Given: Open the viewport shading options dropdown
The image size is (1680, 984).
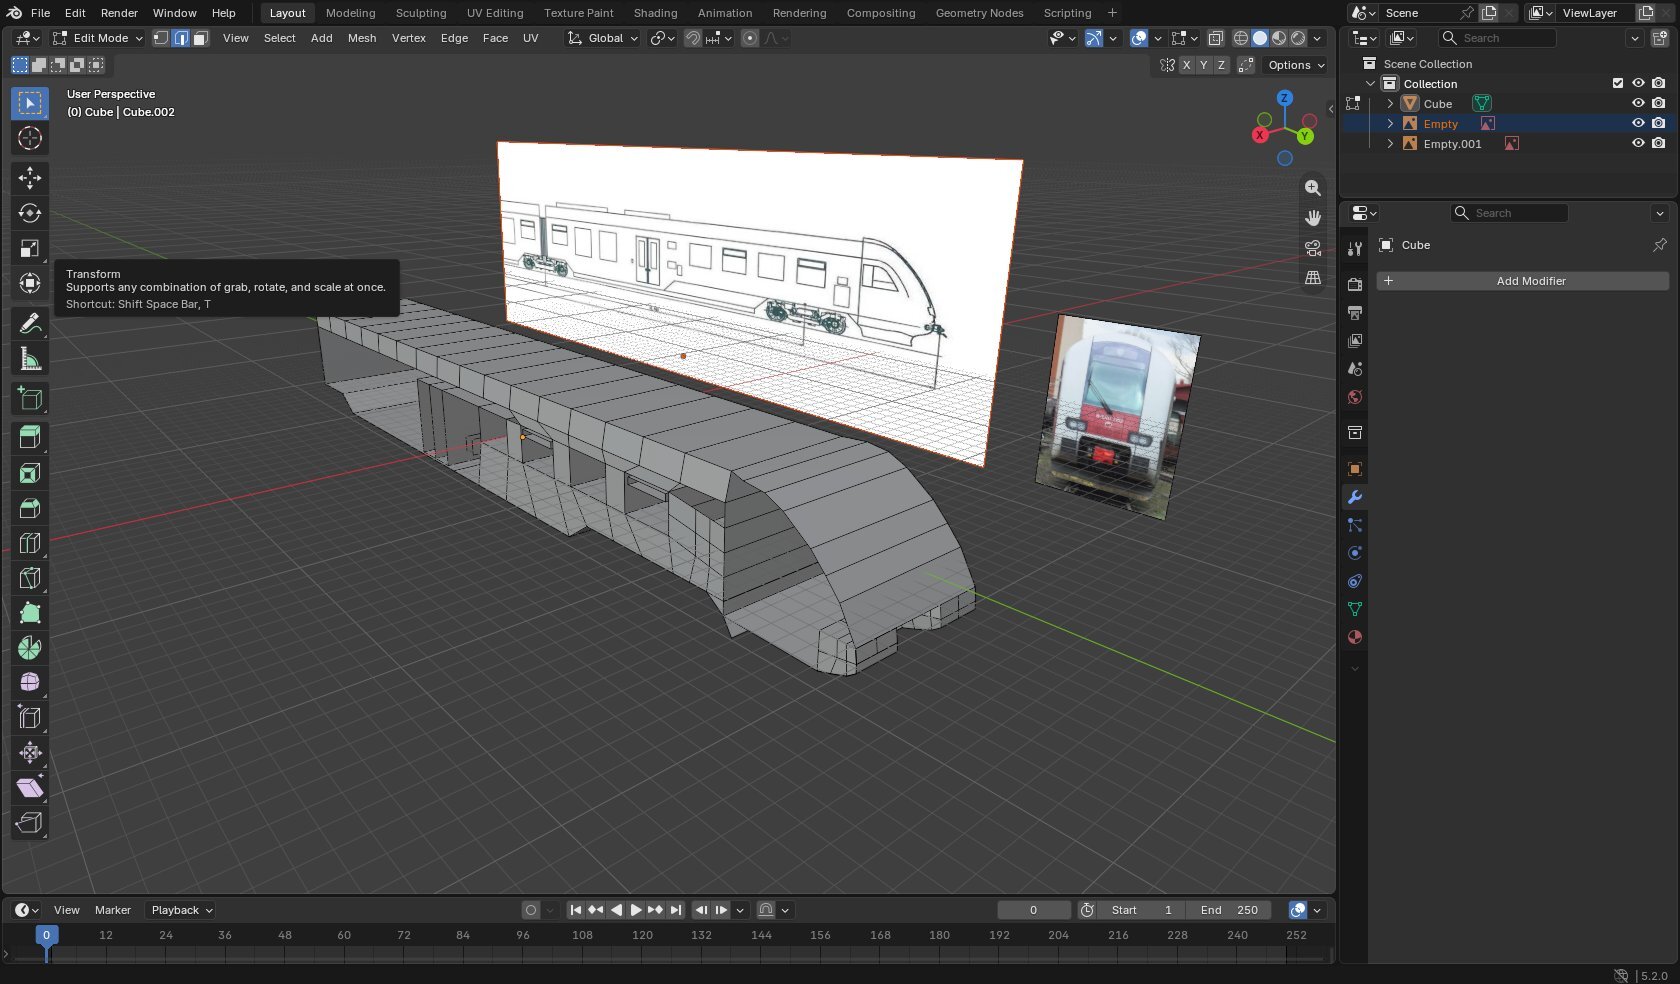Looking at the screenshot, I should pos(1317,38).
